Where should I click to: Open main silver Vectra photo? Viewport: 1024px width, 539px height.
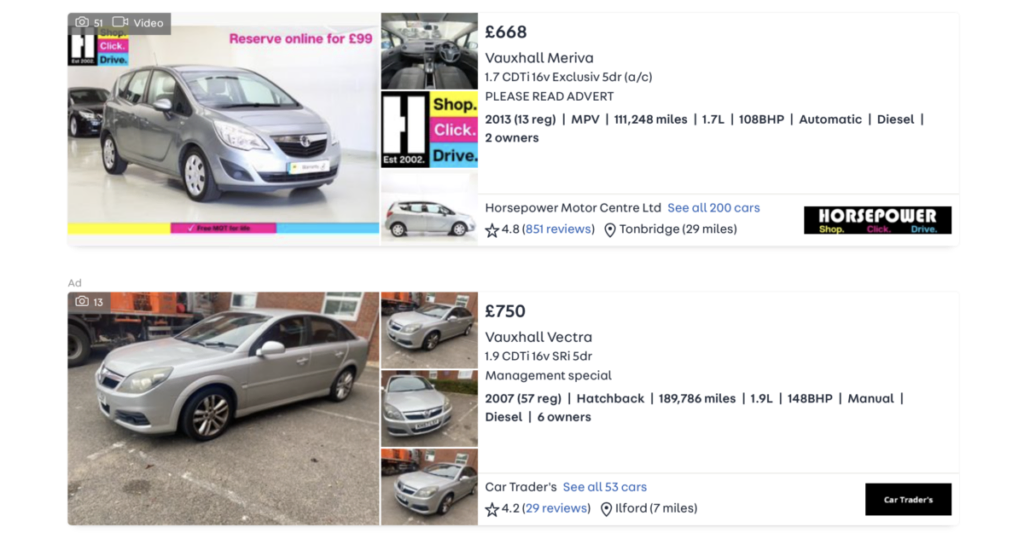(x=223, y=408)
